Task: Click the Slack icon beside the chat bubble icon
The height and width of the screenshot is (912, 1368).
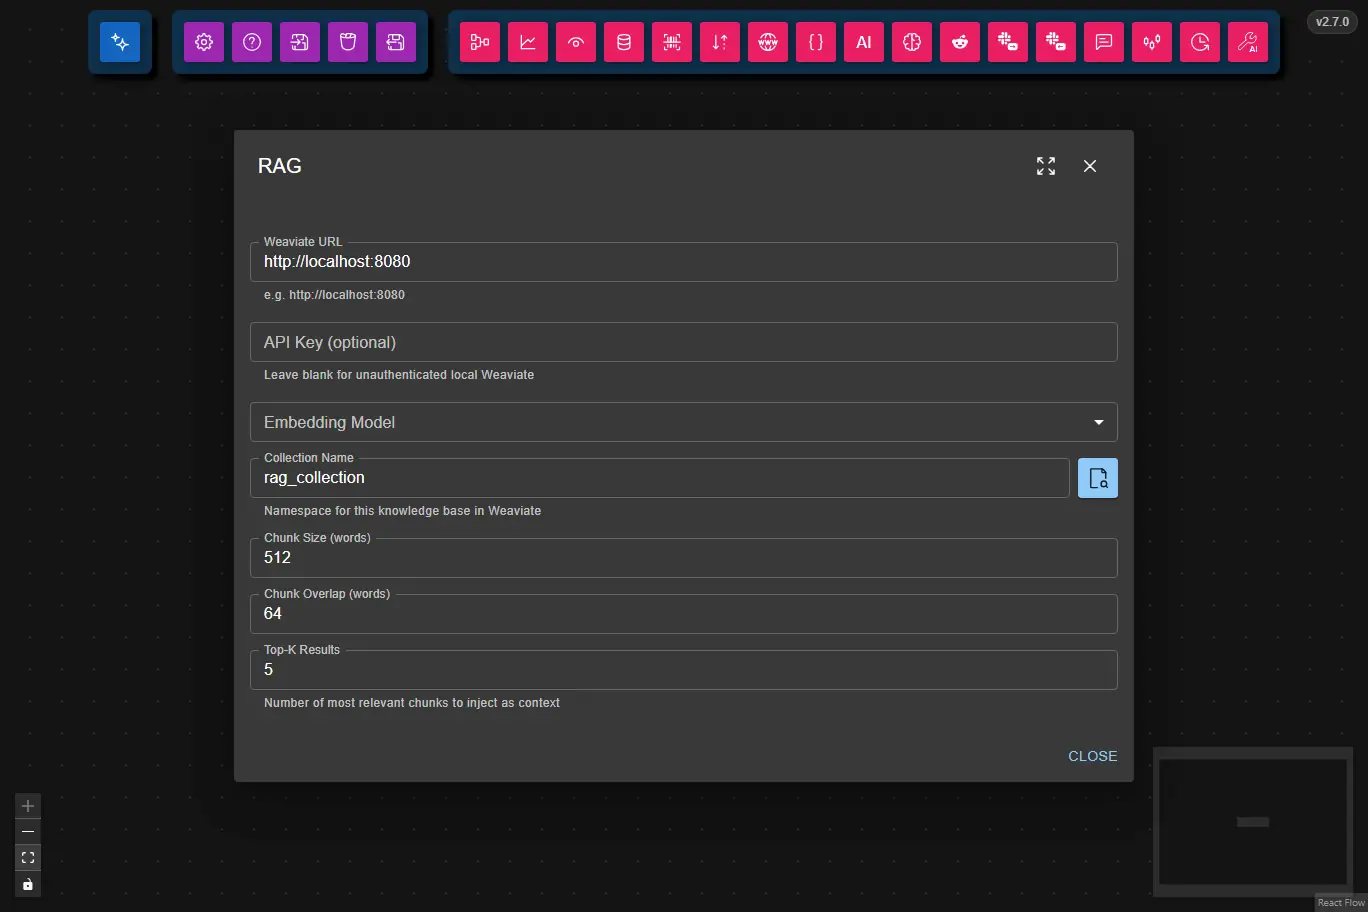Action: coord(1056,42)
